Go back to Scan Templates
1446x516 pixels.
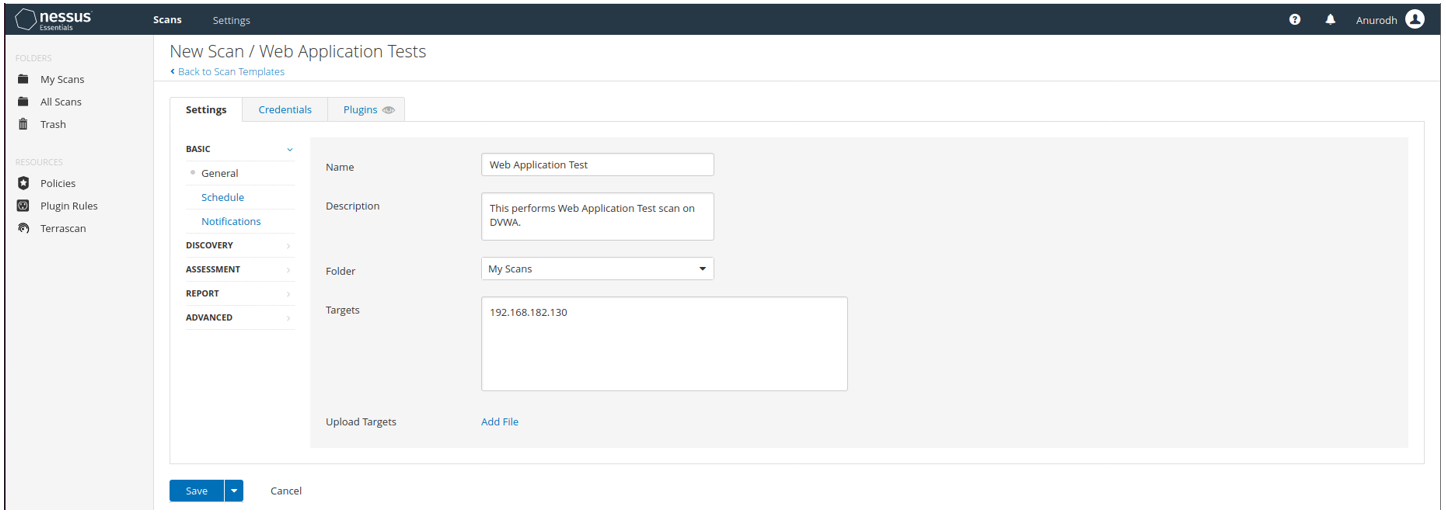(x=227, y=72)
